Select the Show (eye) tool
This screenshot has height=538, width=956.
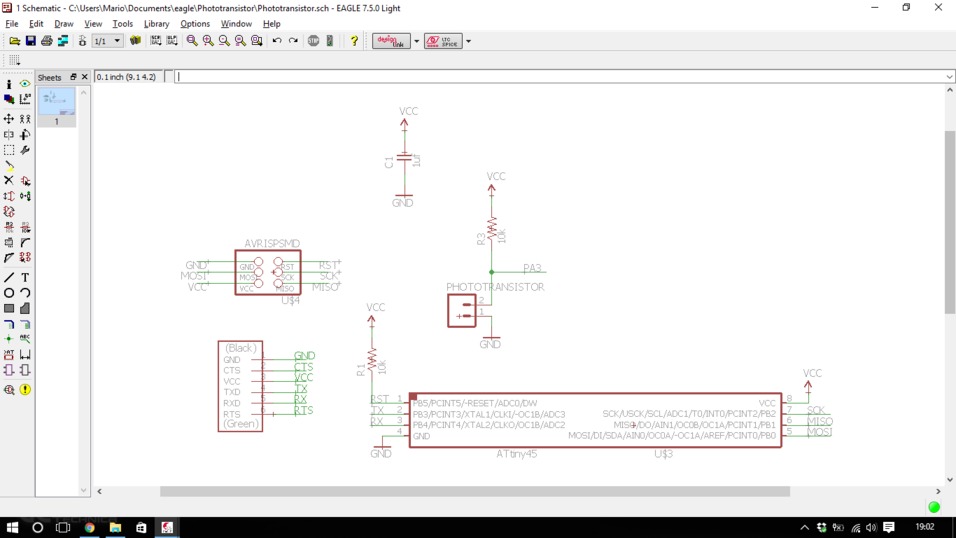pos(25,84)
